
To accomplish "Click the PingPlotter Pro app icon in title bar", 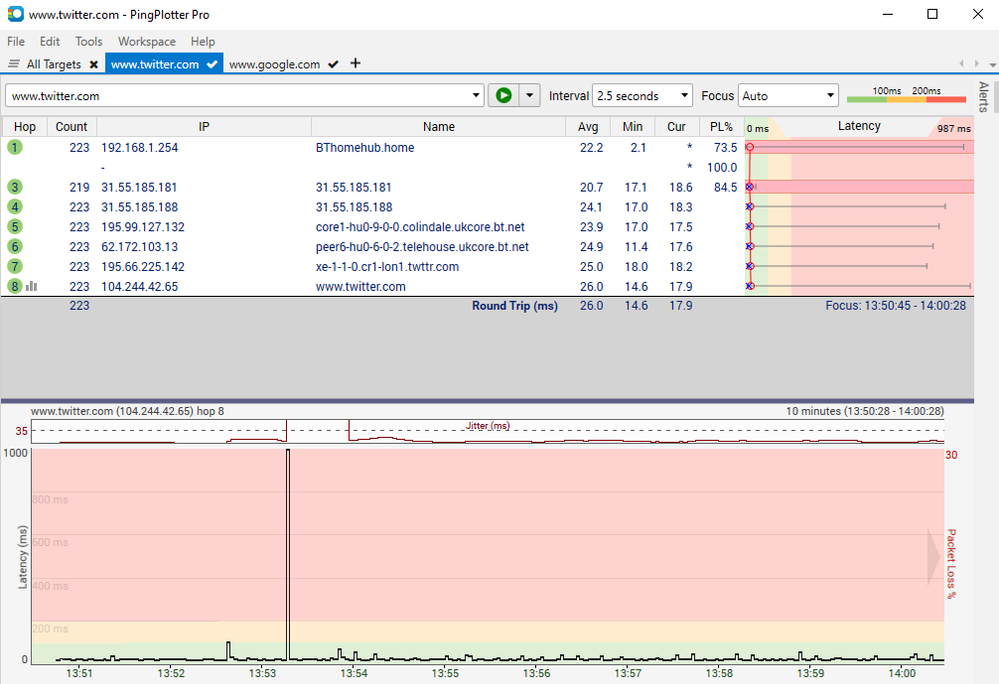I will click(x=15, y=14).
